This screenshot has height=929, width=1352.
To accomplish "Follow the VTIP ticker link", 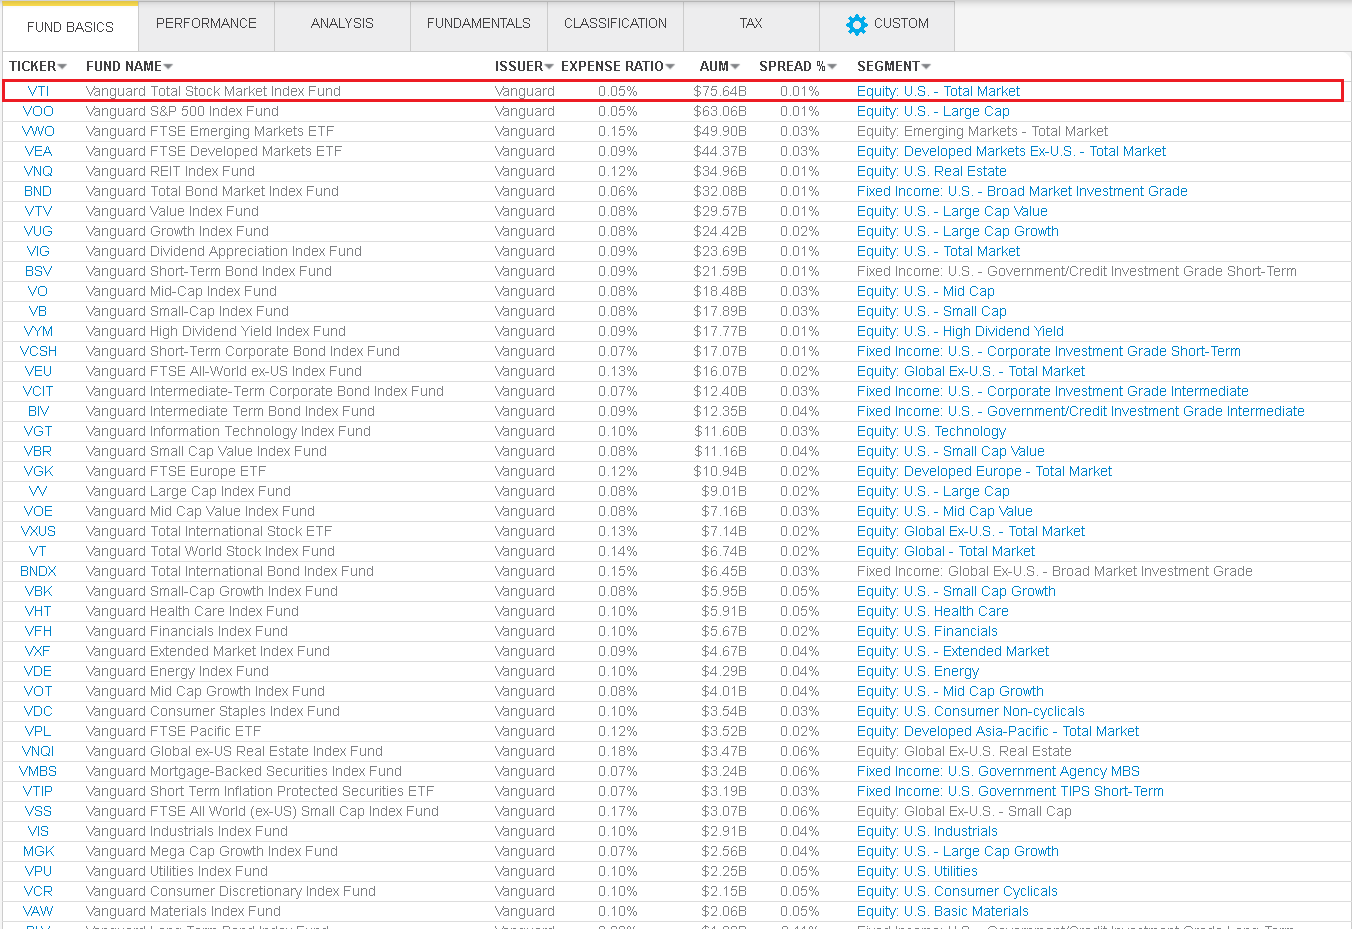I will (x=38, y=791).
